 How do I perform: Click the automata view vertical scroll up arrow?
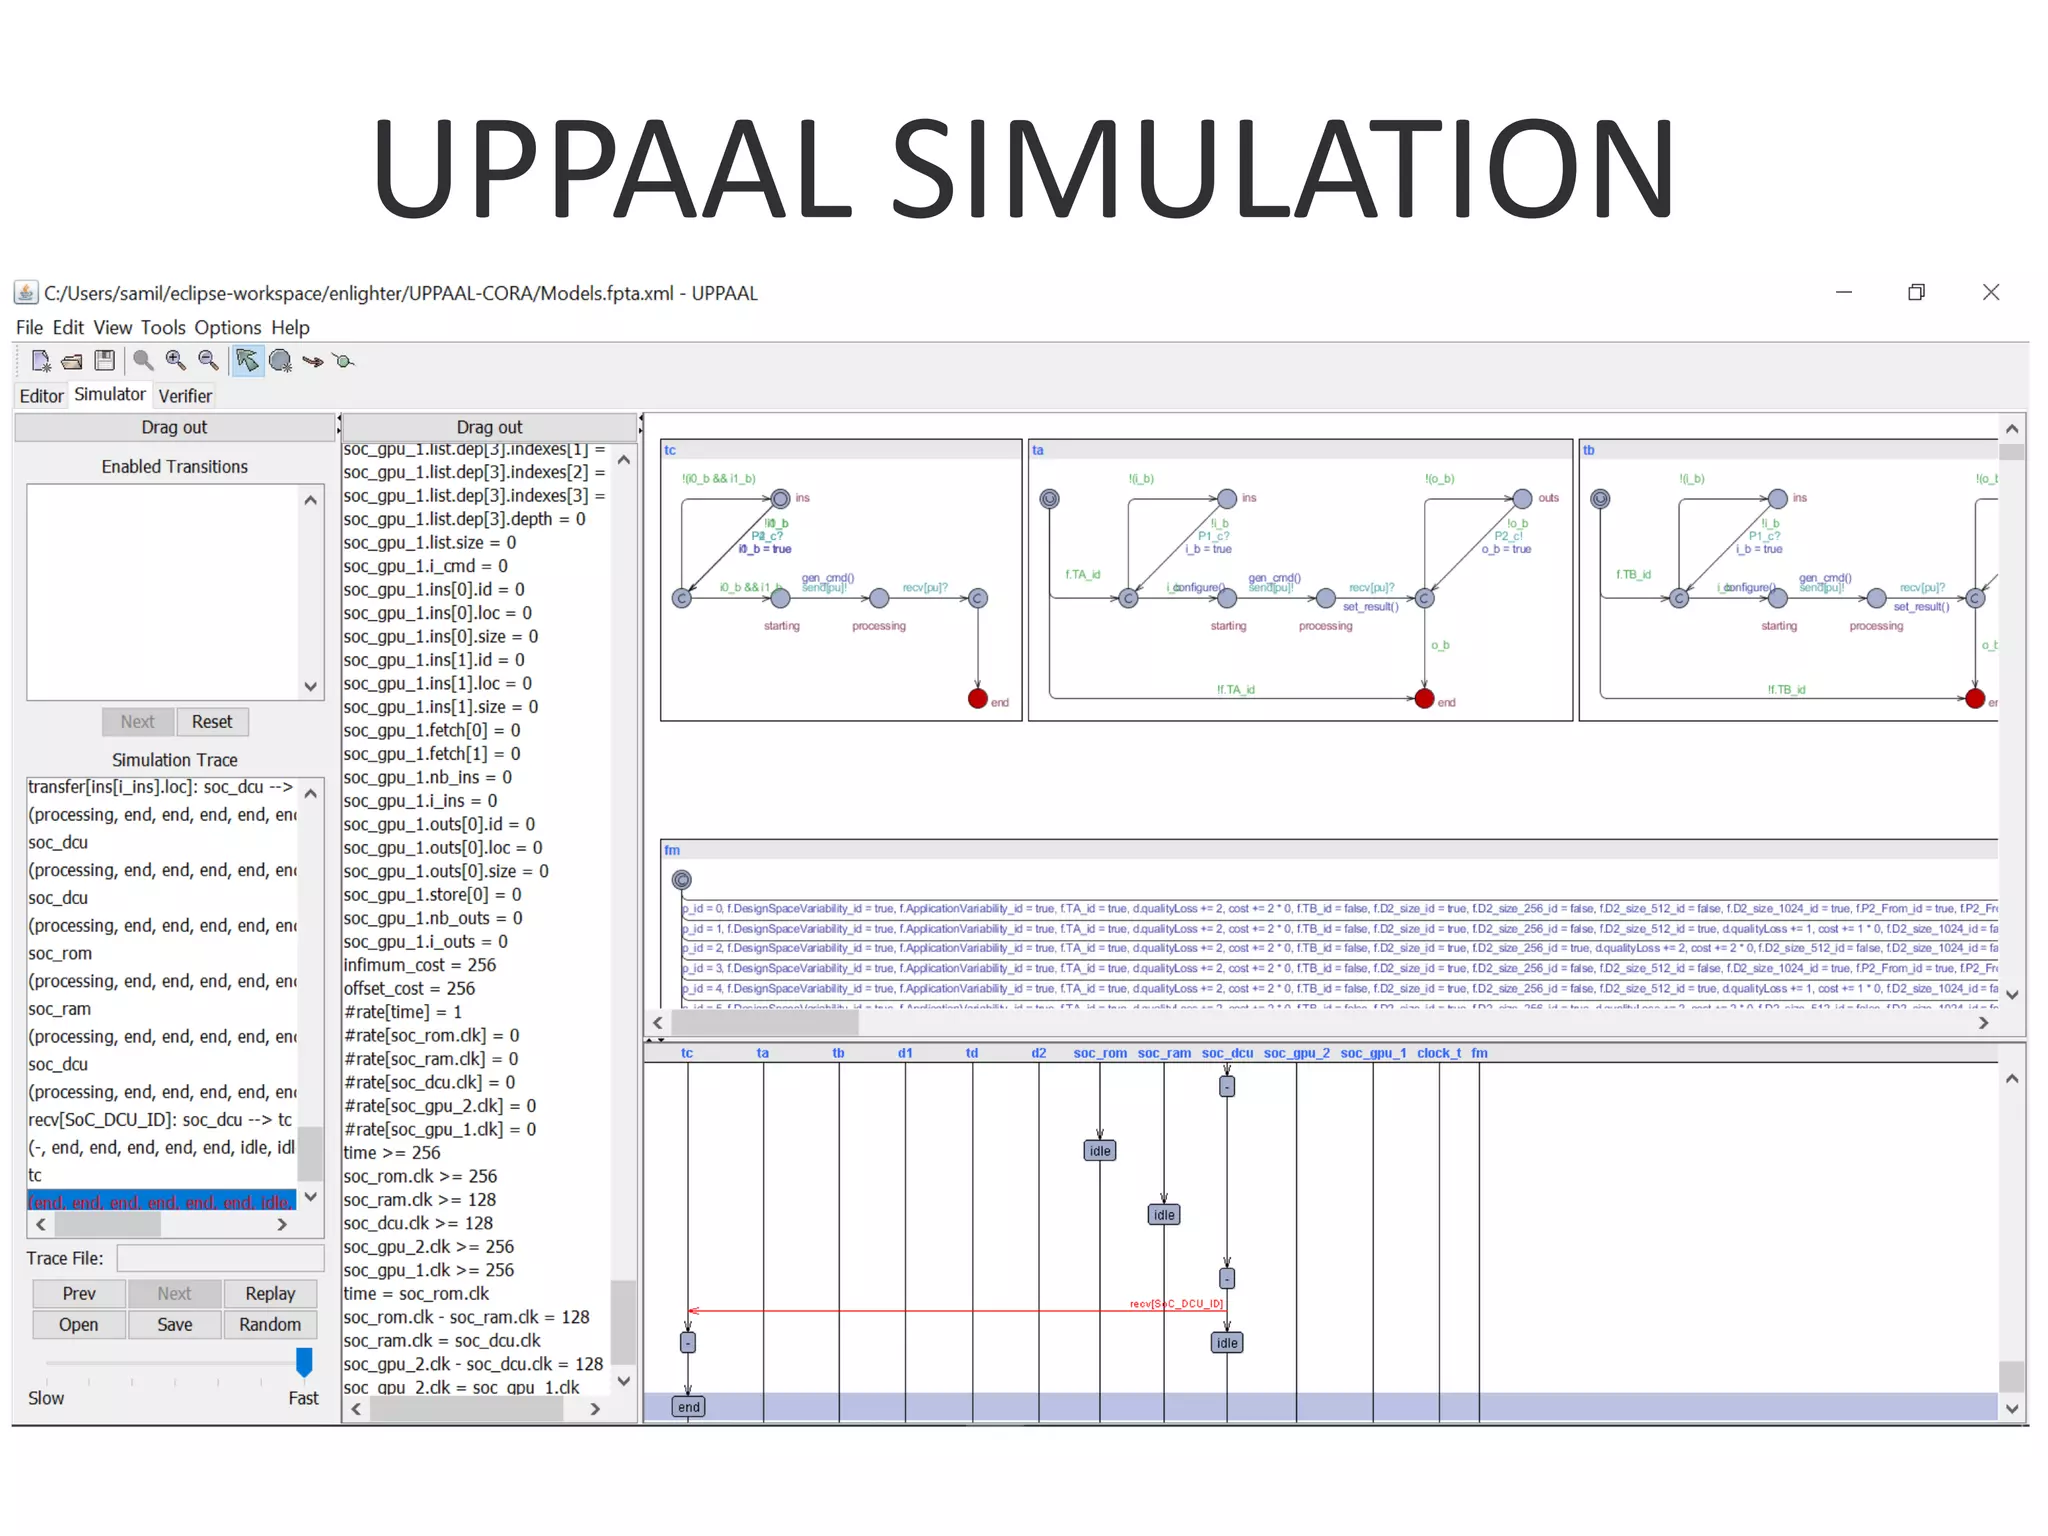click(2012, 429)
